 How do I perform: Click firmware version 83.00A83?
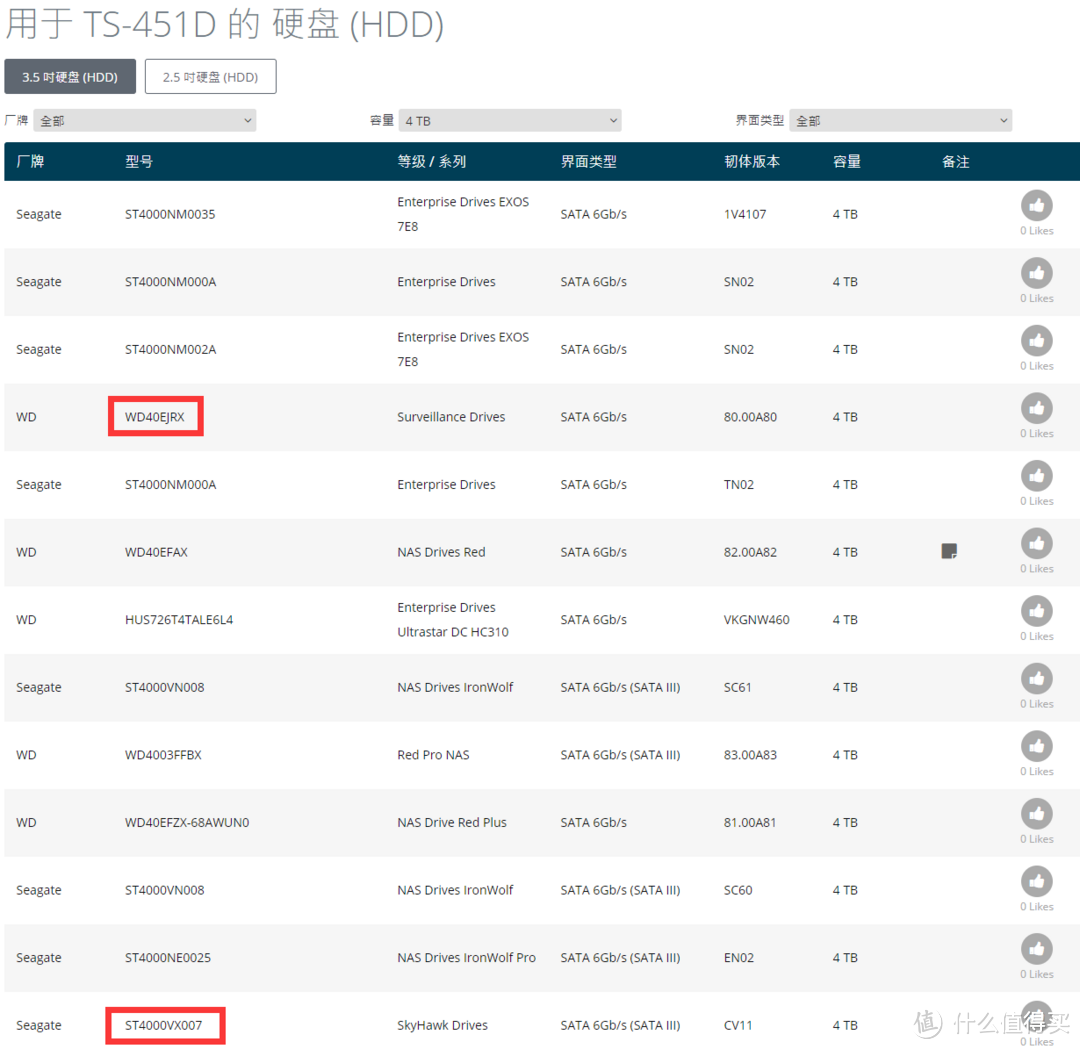[x=750, y=755]
